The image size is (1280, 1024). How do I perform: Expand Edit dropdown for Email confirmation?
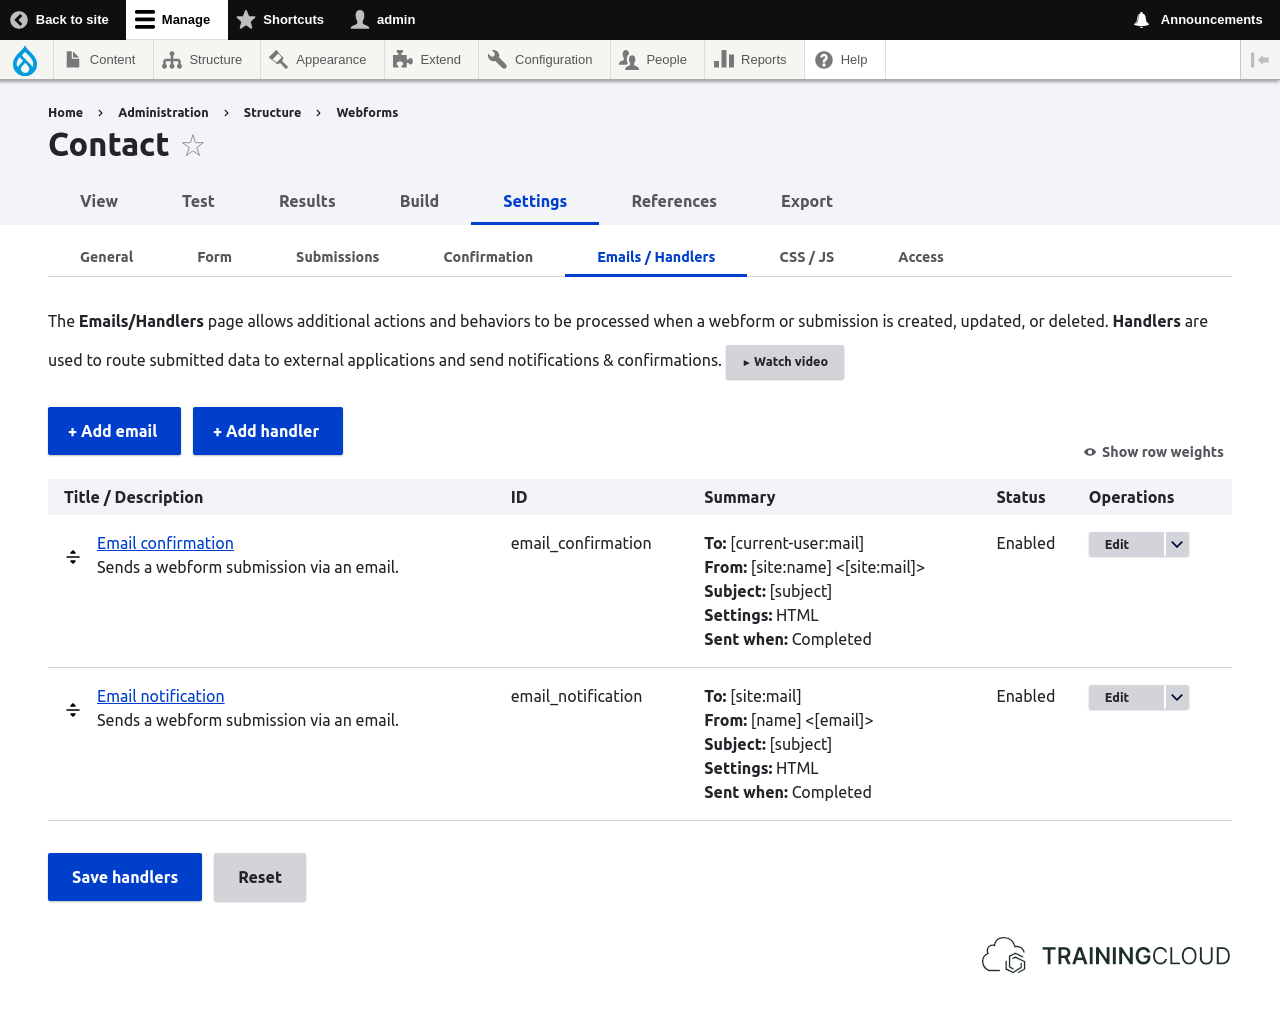click(1177, 544)
